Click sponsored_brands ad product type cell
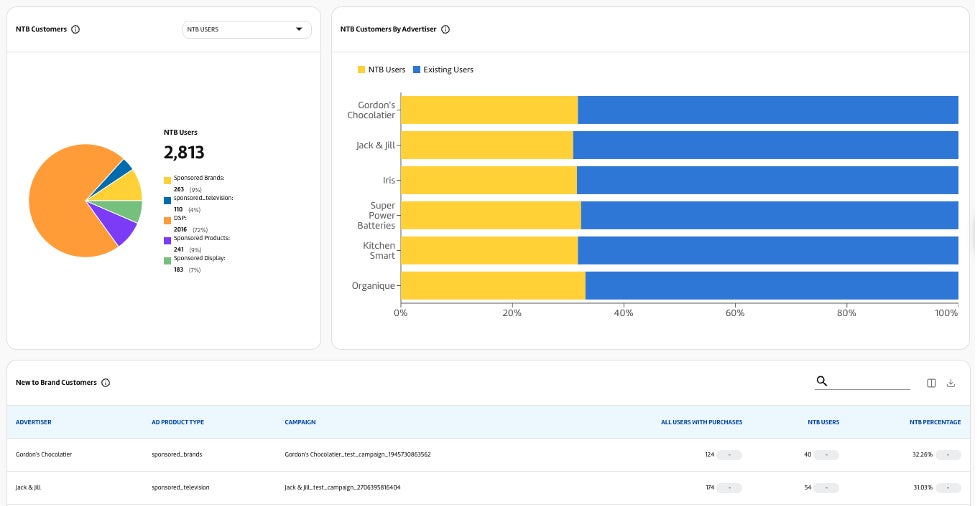Image resolution: width=977 pixels, height=506 pixels. pyautogui.click(x=177, y=455)
